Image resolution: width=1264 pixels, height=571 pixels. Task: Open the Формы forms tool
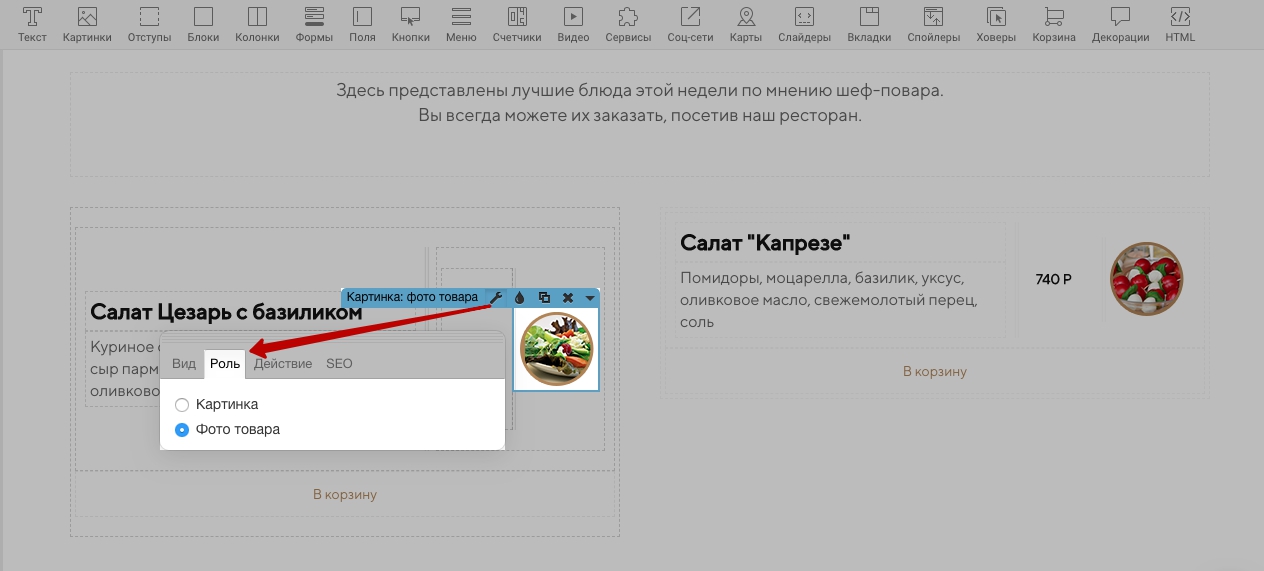coord(314,24)
